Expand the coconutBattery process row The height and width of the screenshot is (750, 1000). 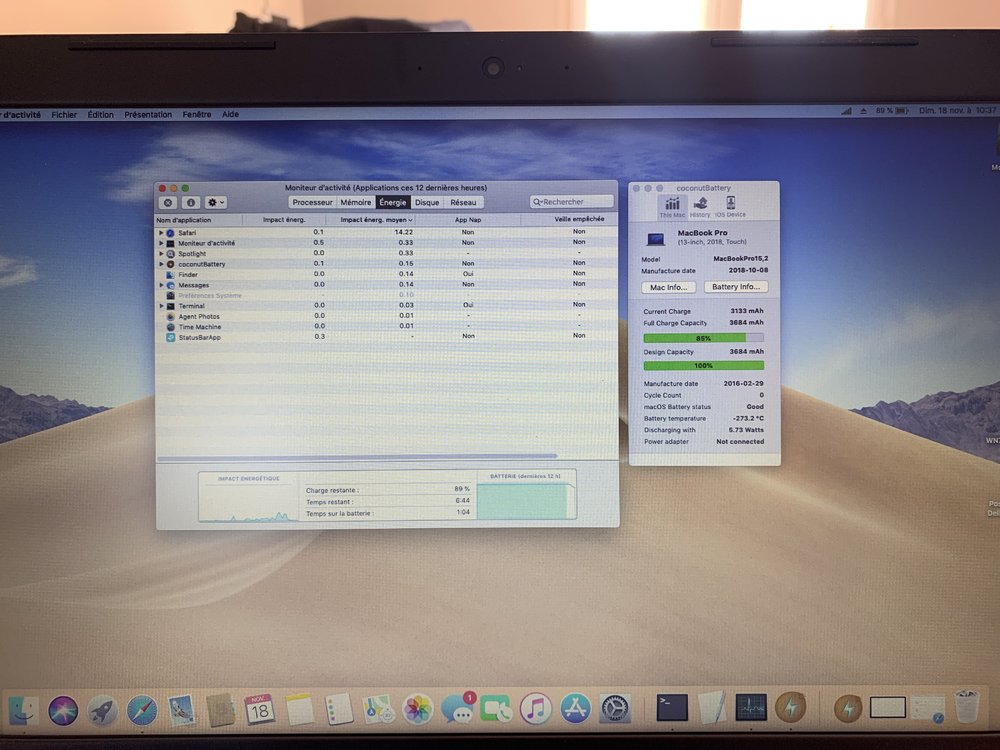click(x=161, y=264)
